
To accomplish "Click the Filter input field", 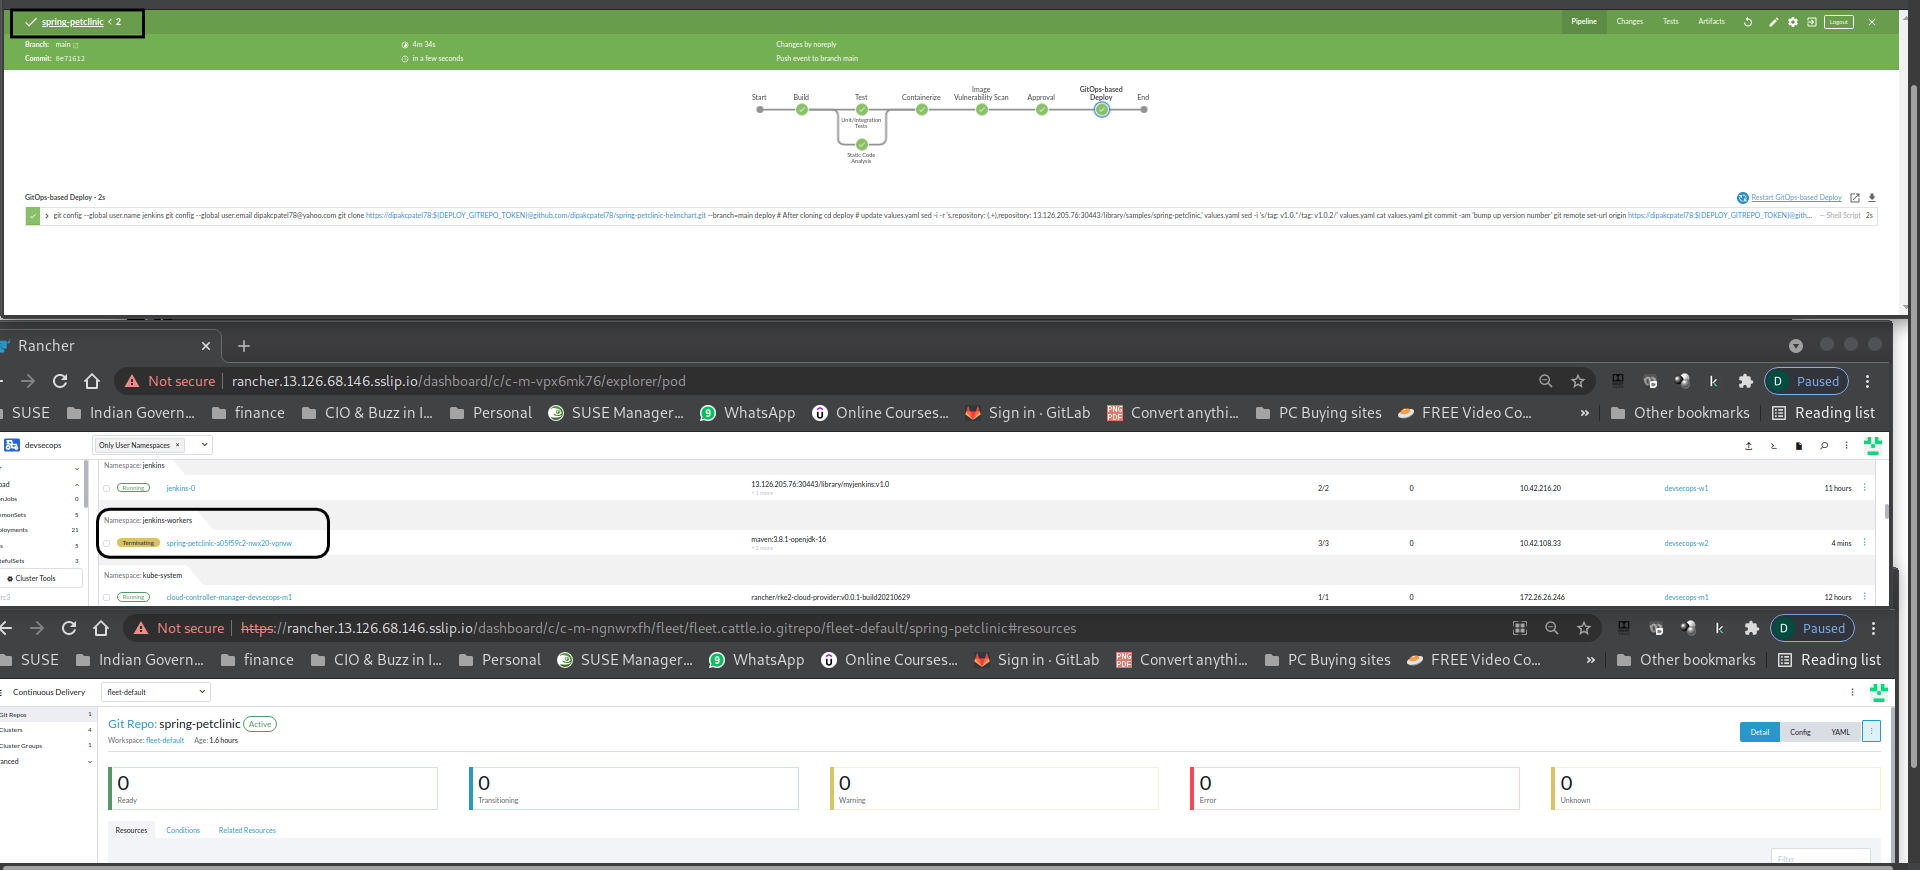I will coord(1821,858).
